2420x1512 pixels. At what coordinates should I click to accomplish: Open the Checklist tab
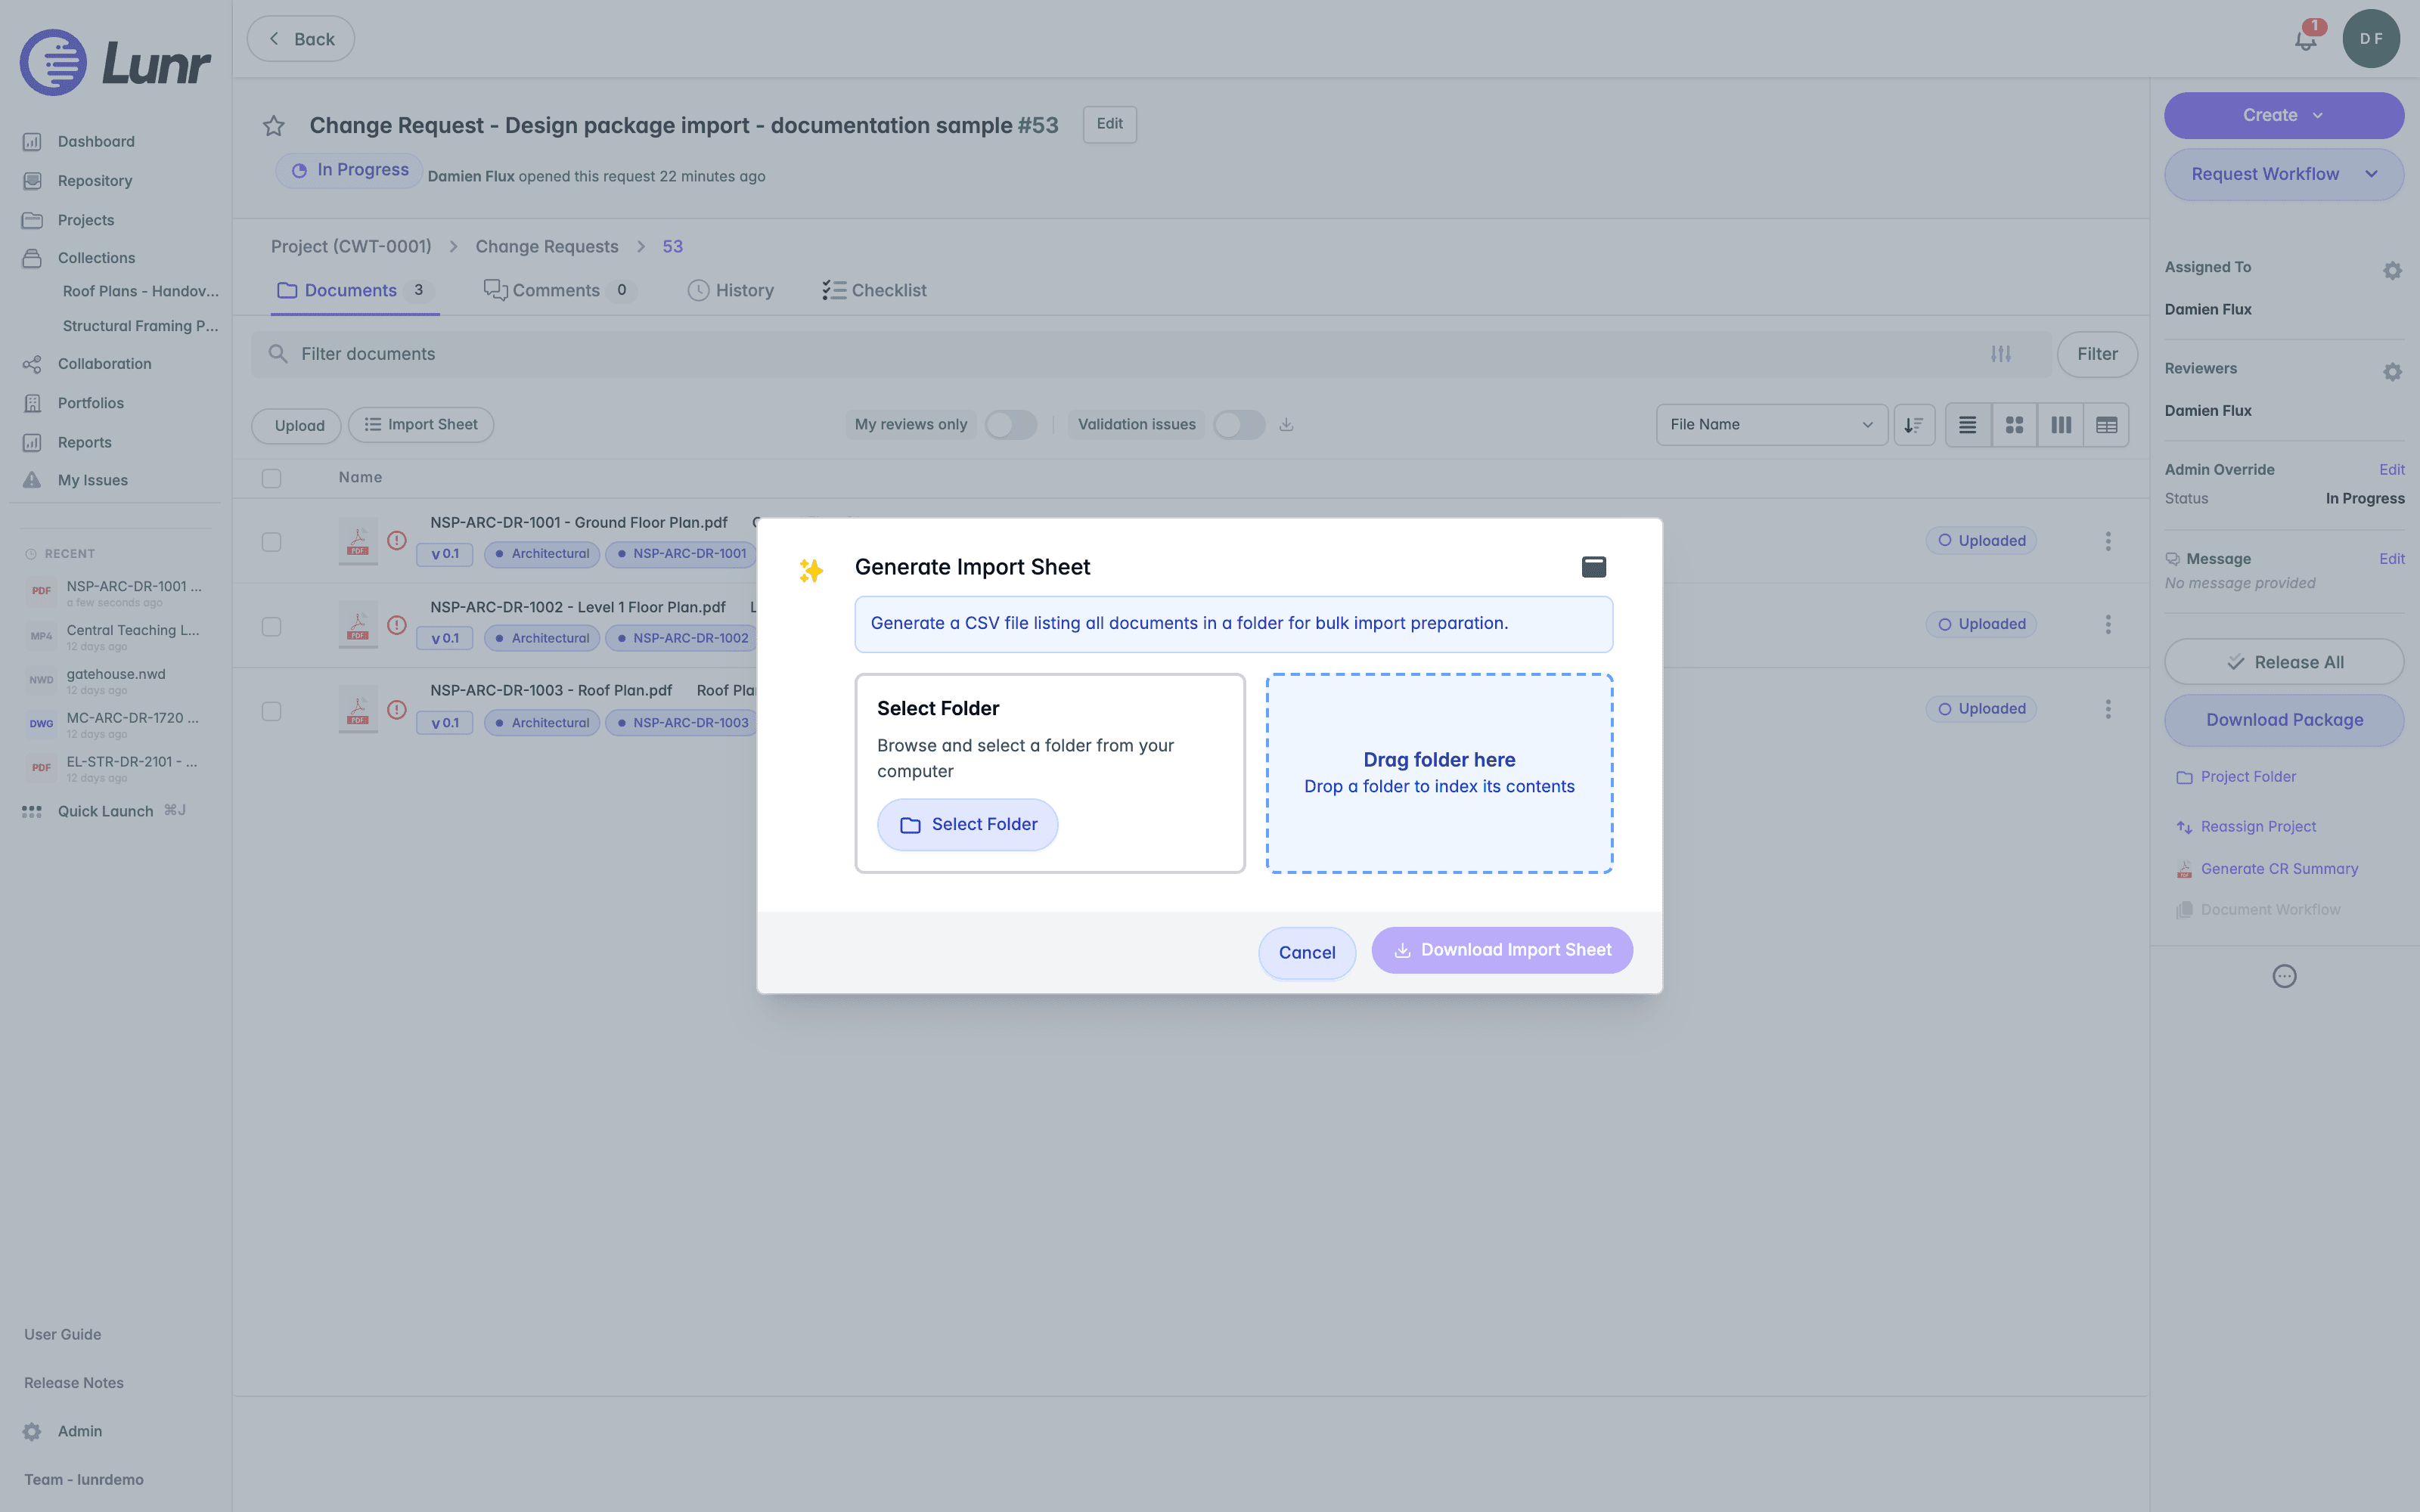click(874, 291)
